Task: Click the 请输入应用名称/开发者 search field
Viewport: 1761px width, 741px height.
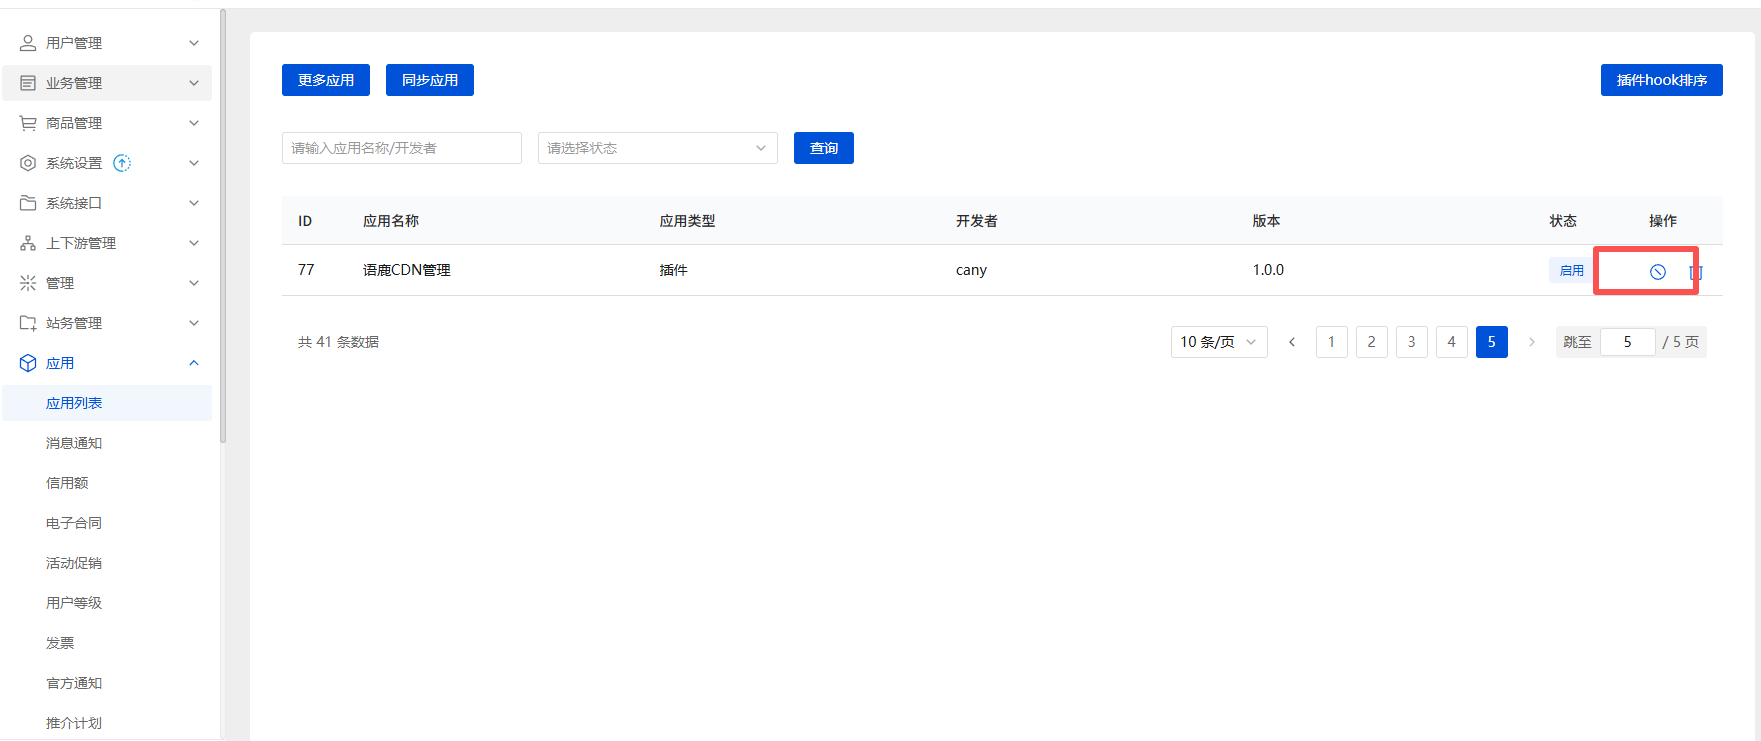Action: [401, 148]
